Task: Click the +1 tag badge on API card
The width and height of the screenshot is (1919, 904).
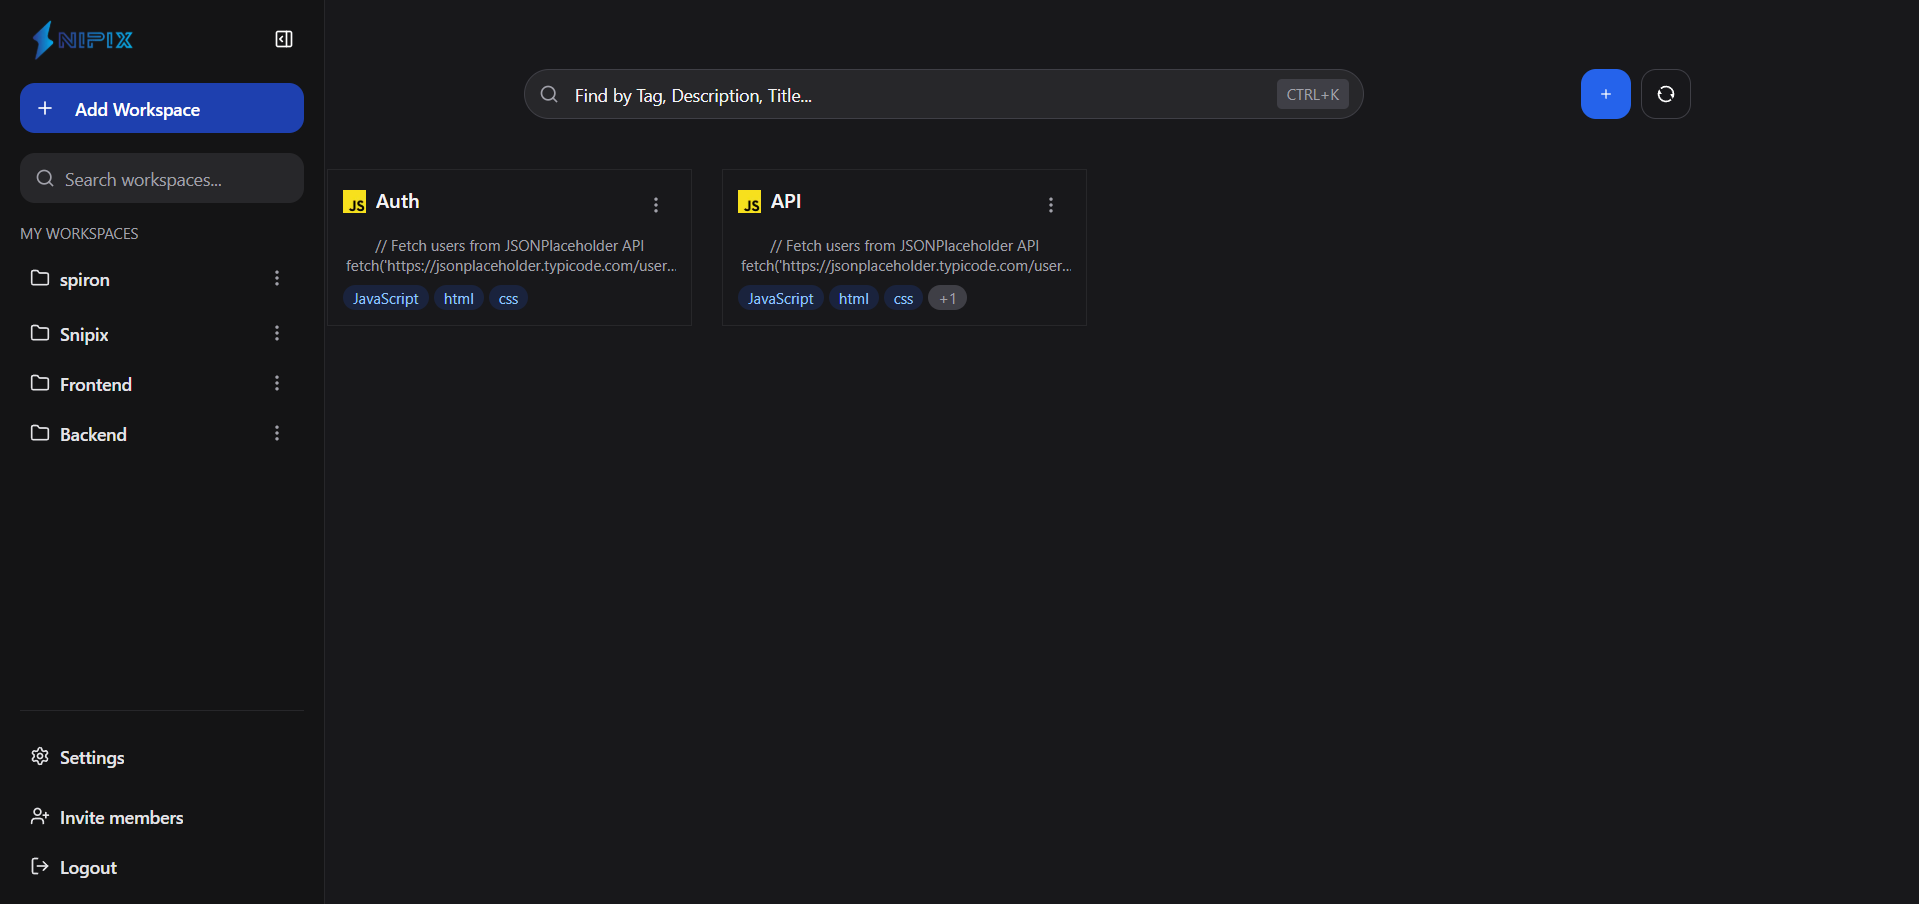Action: click(x=947, y=298)
